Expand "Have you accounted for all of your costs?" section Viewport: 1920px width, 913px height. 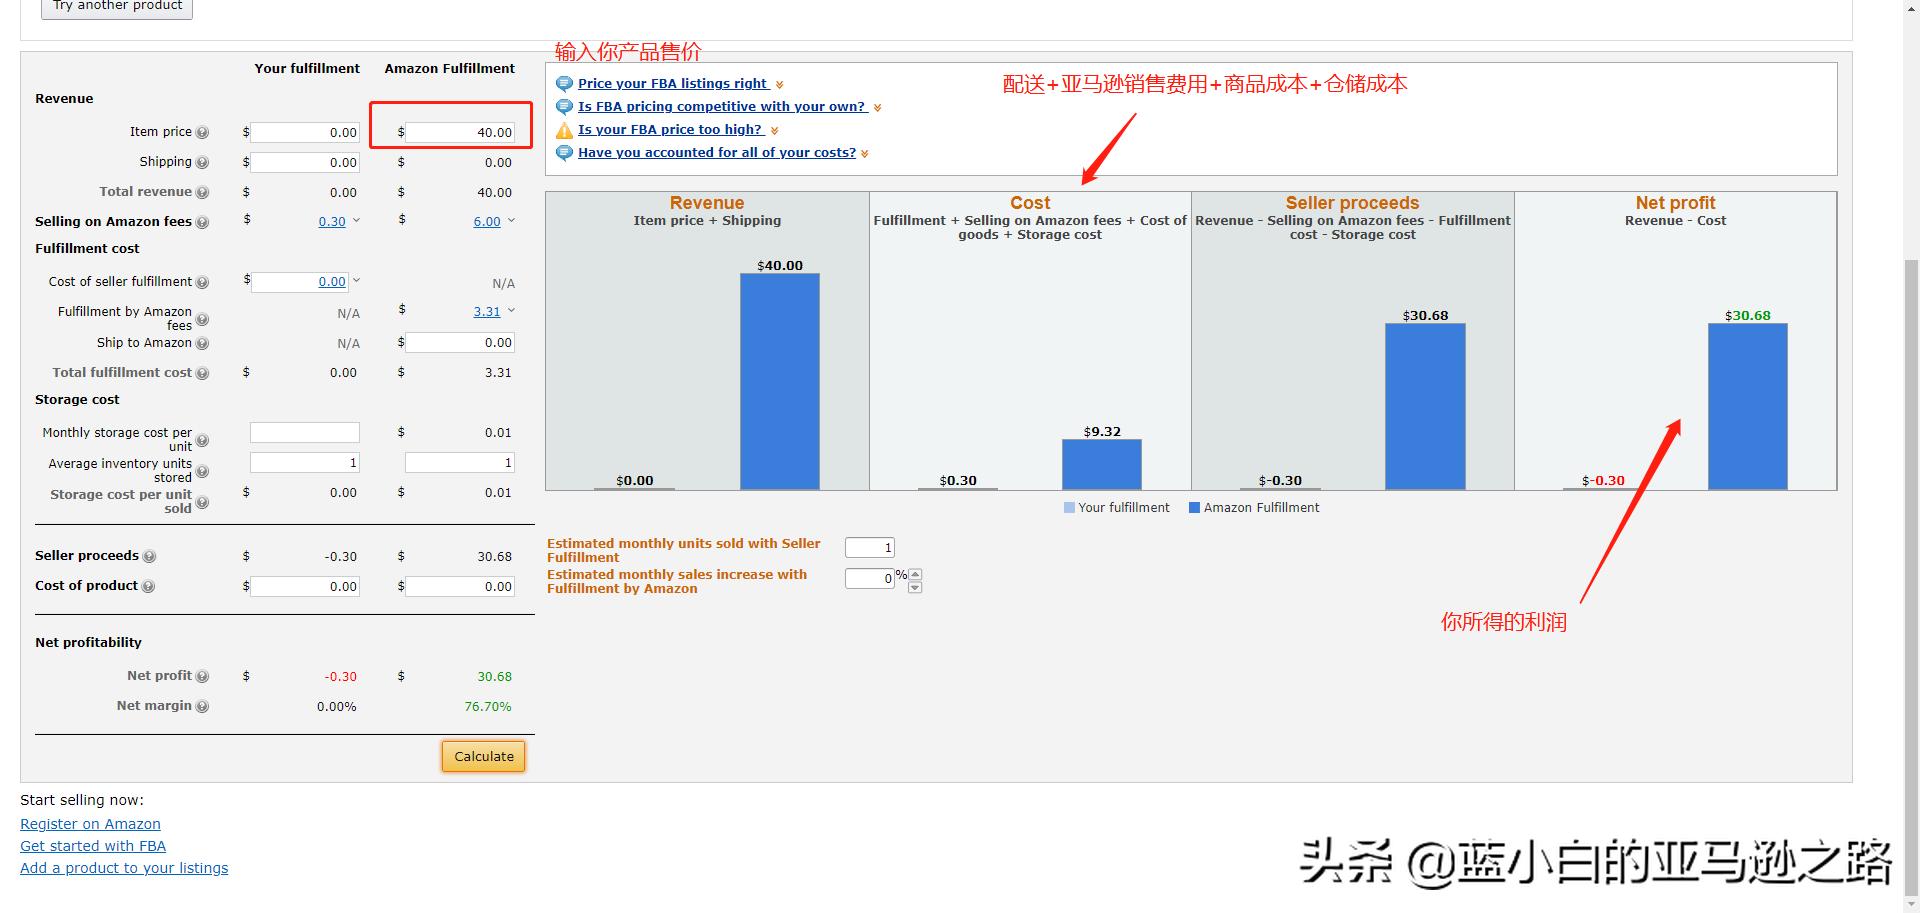[x=864, y=152]
